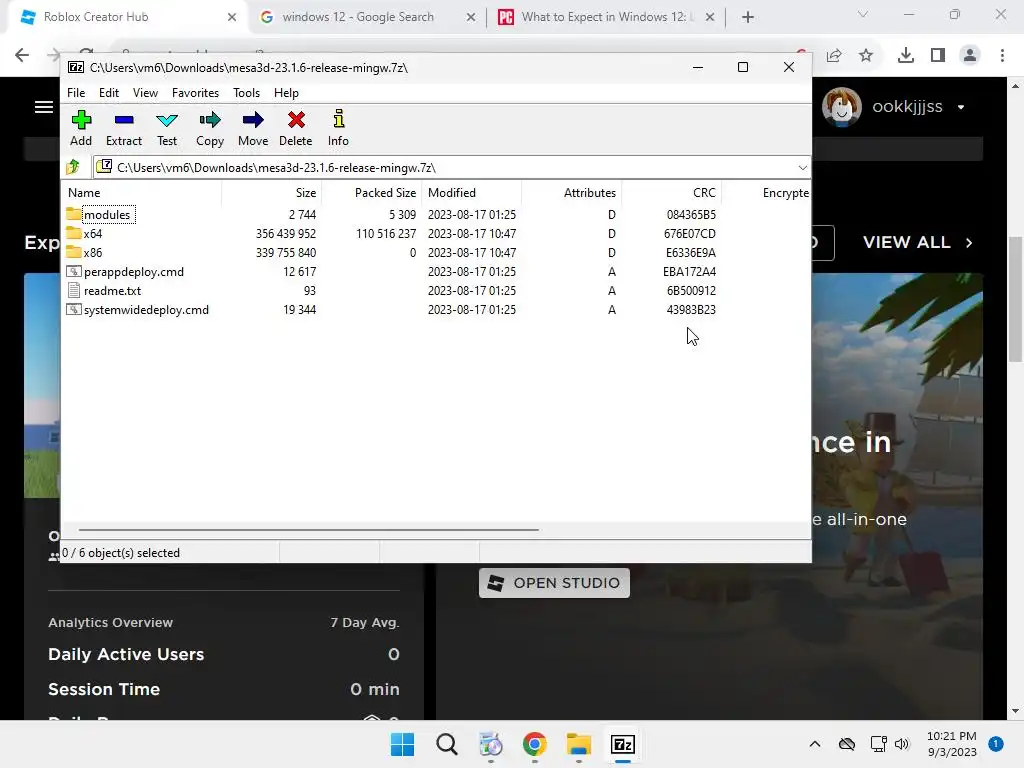Open Chrome side panel icon
The width and height of the screenshot is (1024, 768).
tap(938, 55)
